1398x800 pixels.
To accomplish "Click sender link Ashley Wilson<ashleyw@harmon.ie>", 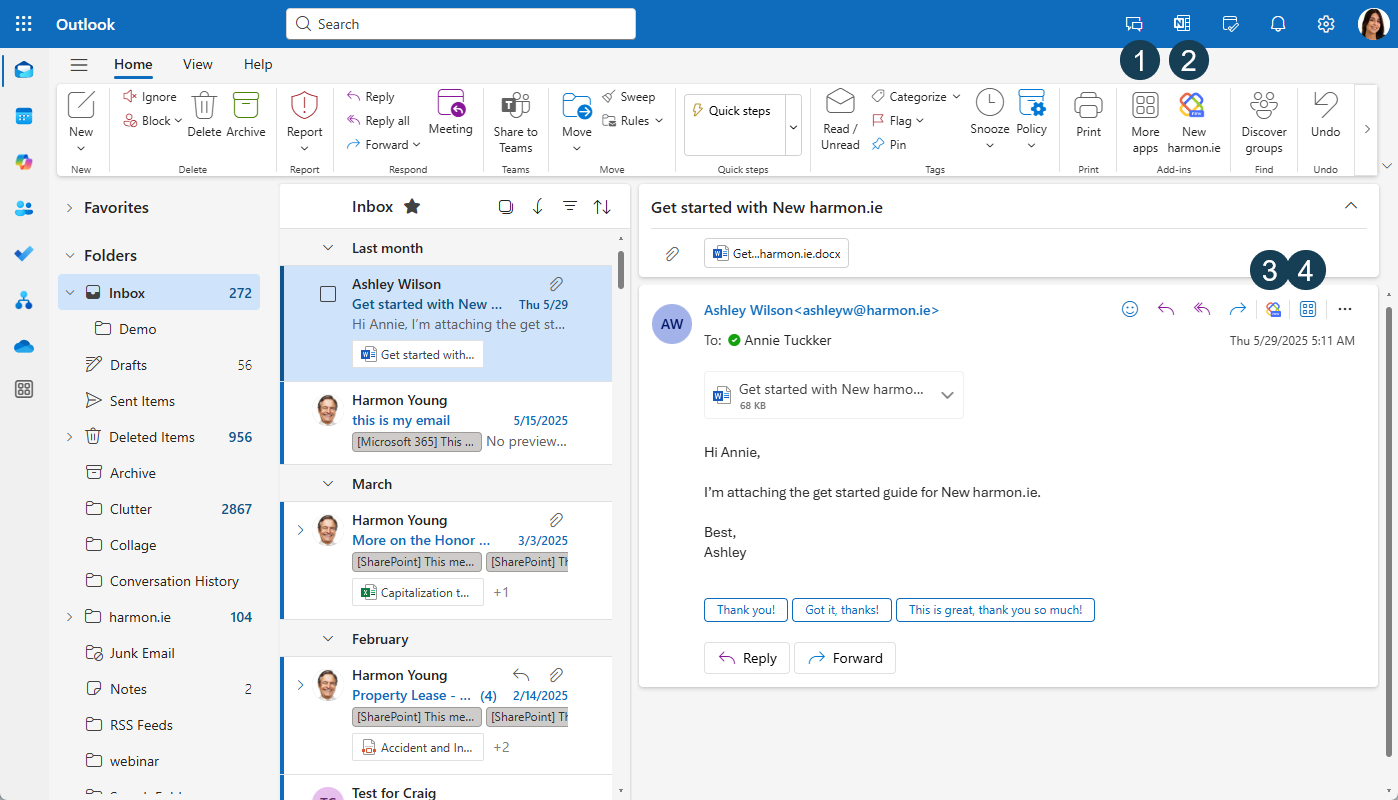I will (822, 310).
